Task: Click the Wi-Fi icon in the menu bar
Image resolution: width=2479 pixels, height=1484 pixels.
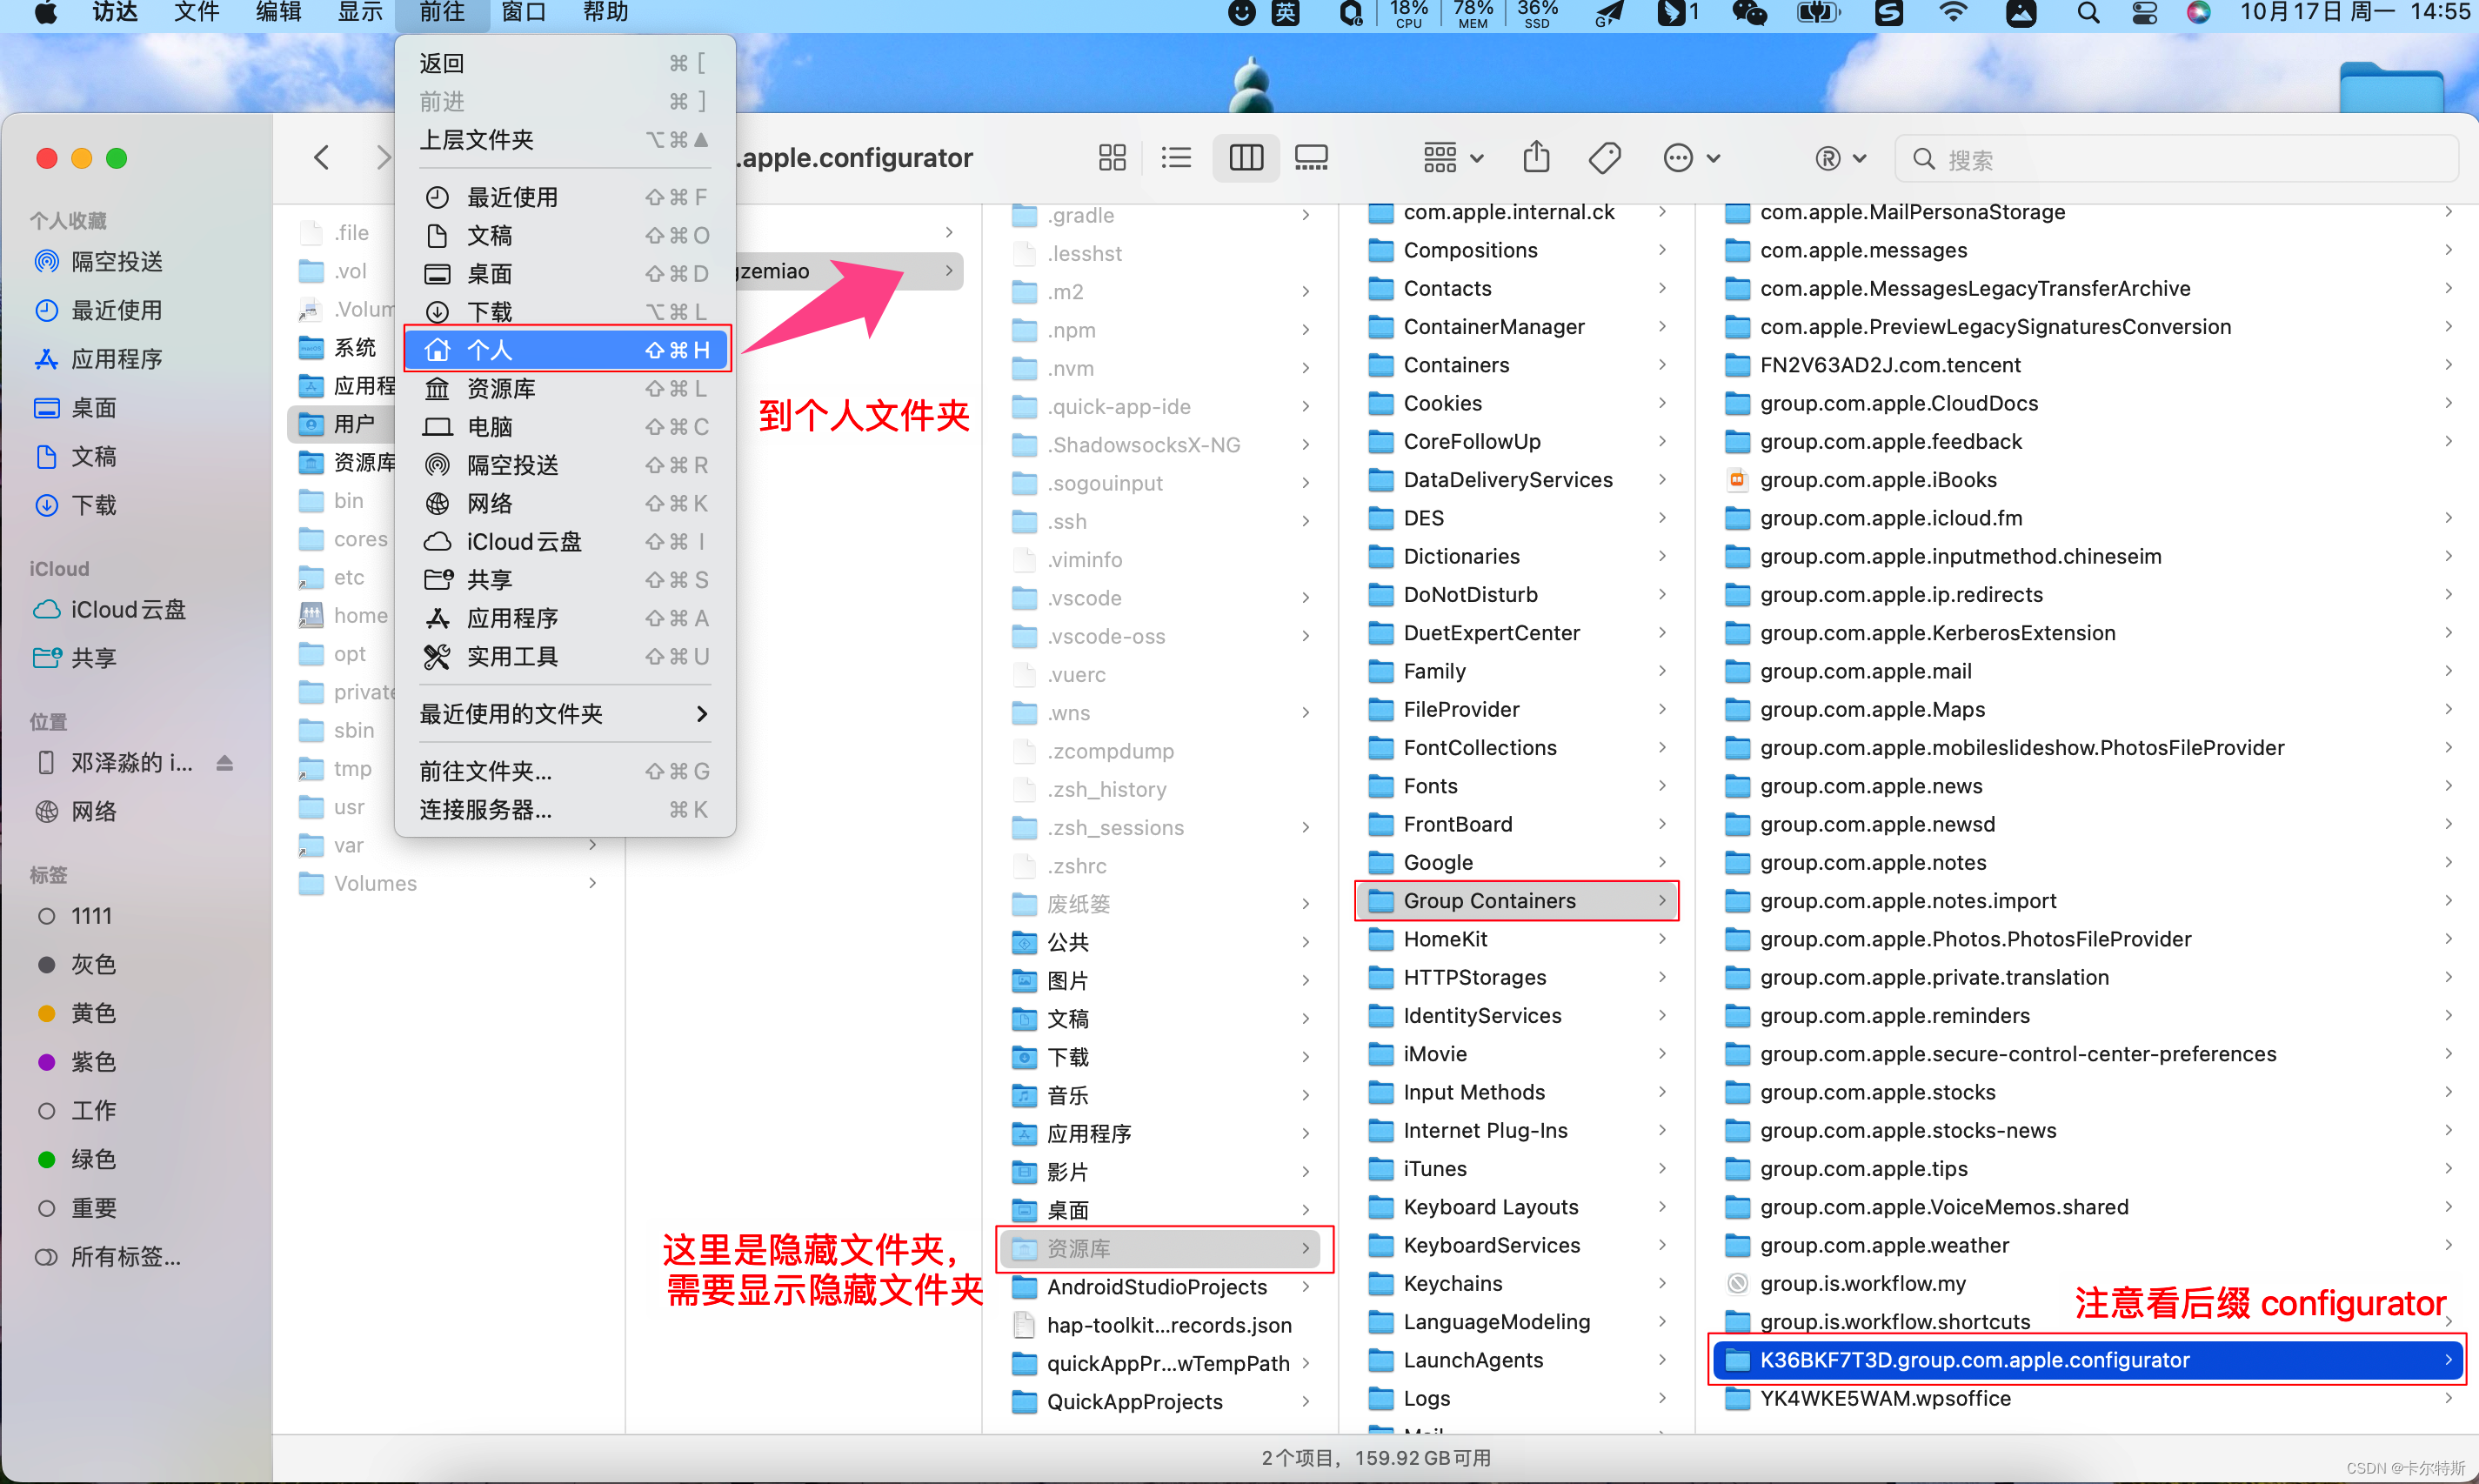Action: click(1951, 14)
